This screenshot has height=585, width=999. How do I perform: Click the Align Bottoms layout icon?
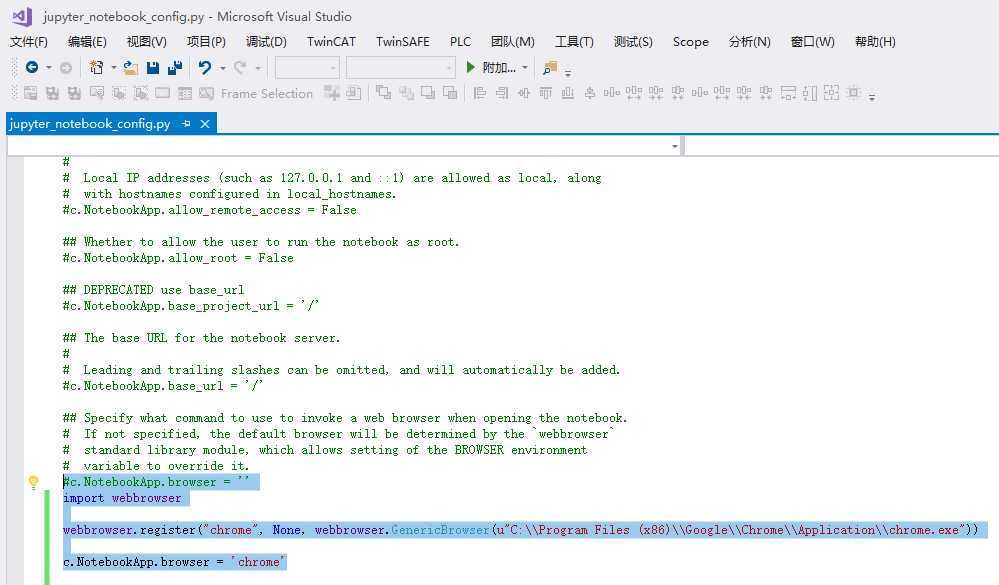tap(568, 94)
